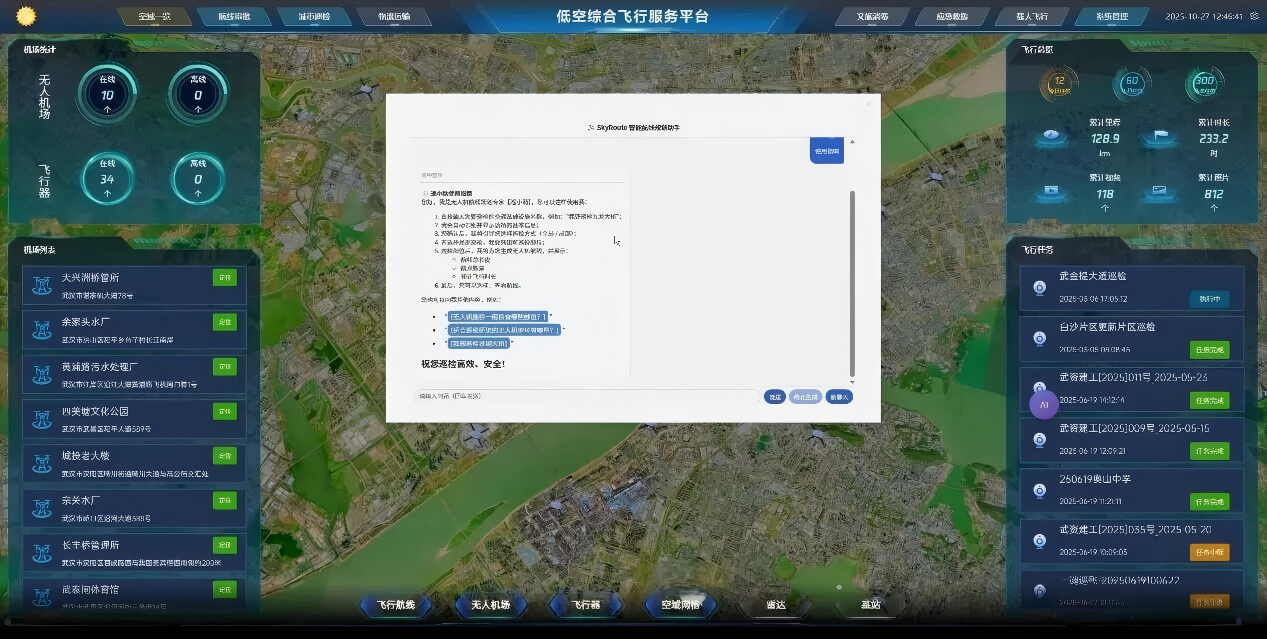1267x639 pixels.
Task: Toggle the 飞行航线 map layer button
Action: [x=402, y=605]
